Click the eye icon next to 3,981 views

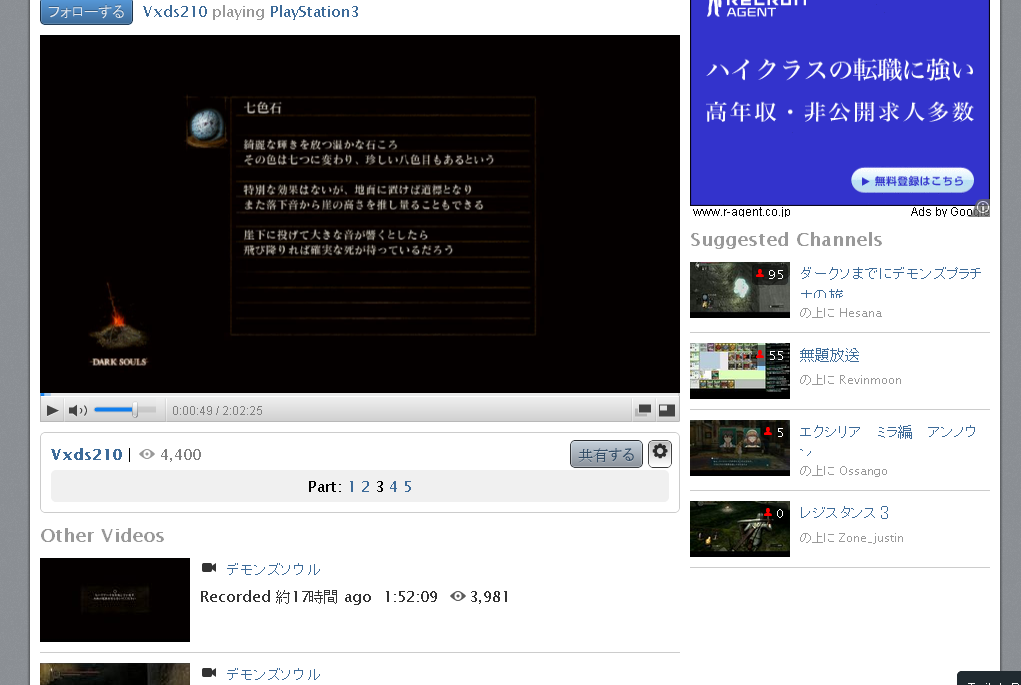coord(458,596)
